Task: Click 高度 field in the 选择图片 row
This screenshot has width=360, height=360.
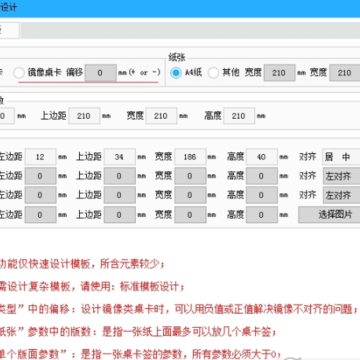Action: 262,215
